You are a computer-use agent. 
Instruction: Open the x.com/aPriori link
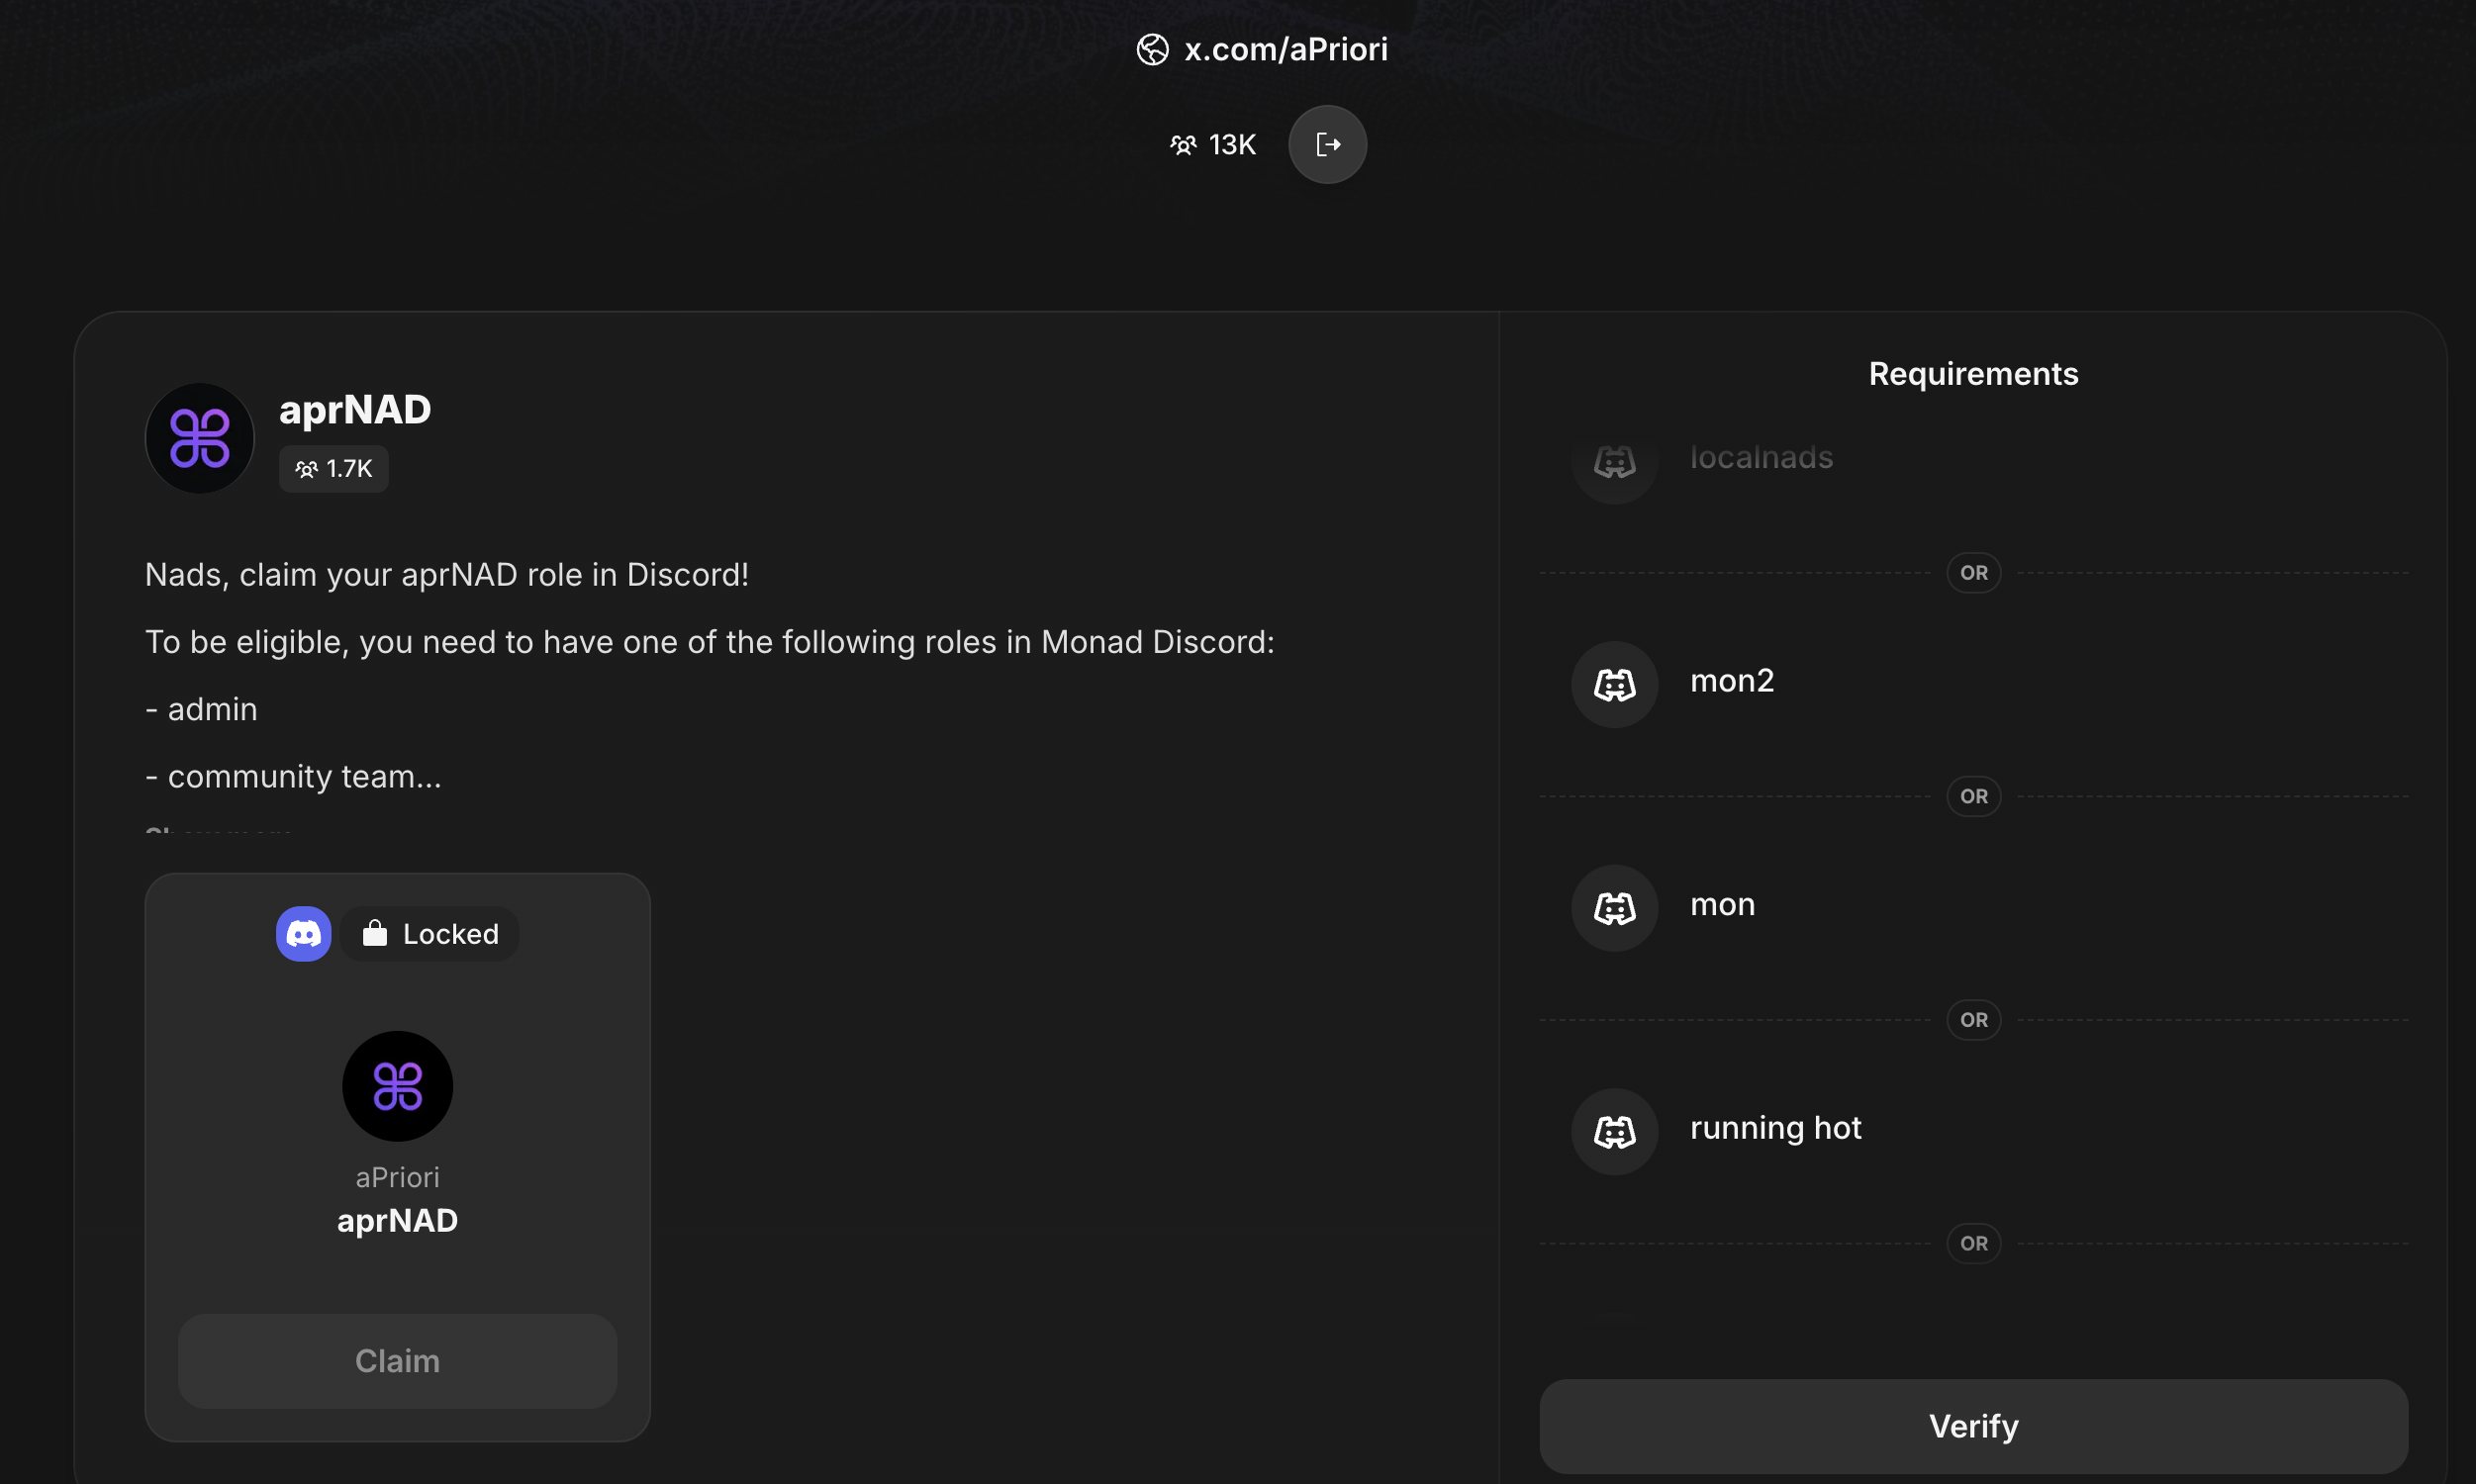click(x=1285, y=49)
